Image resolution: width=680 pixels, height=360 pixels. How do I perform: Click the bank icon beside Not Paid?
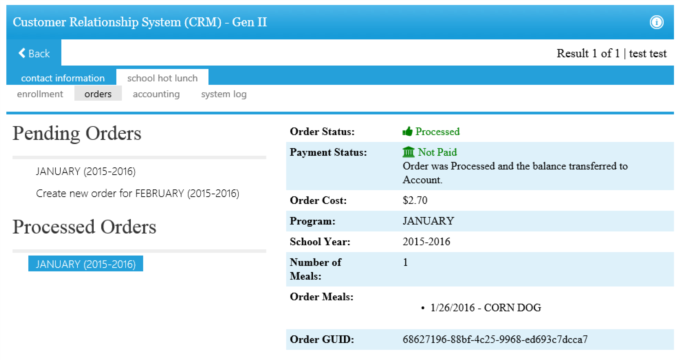pyautogui.click(x=408, y=152)
